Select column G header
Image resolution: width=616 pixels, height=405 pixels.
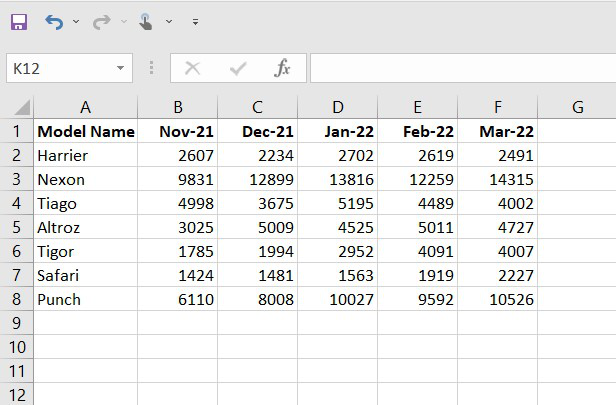(x=578, y=107)
